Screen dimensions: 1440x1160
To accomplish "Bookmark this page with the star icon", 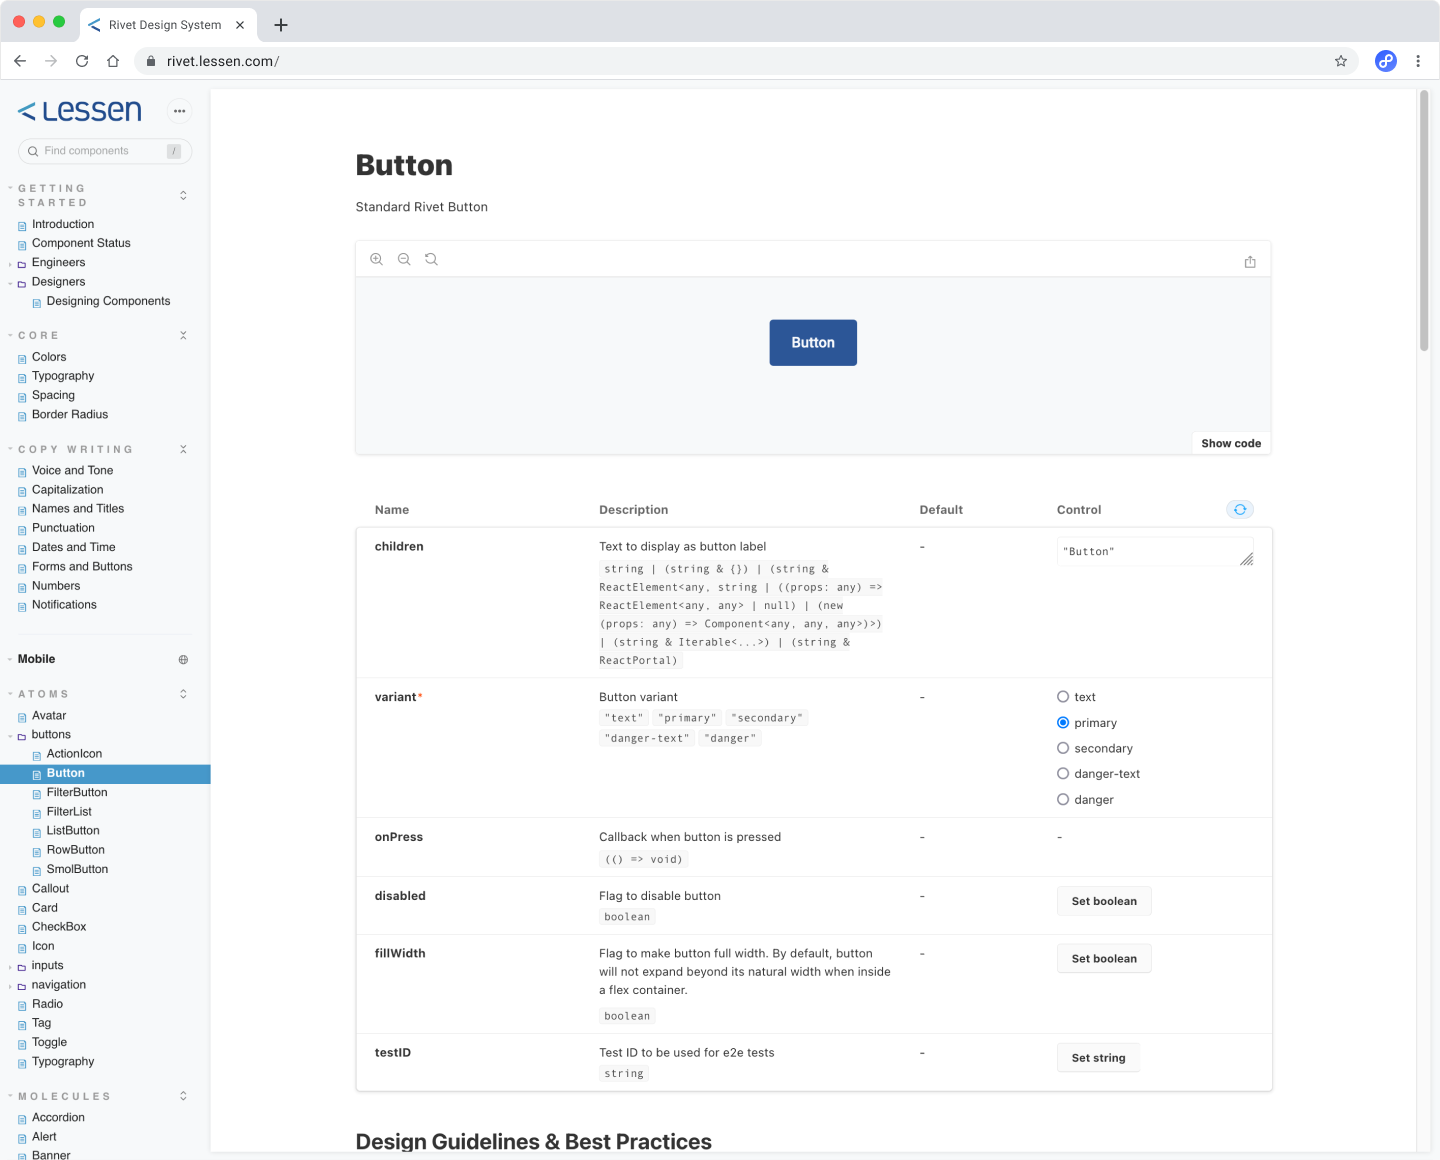I will point(1341,61).
